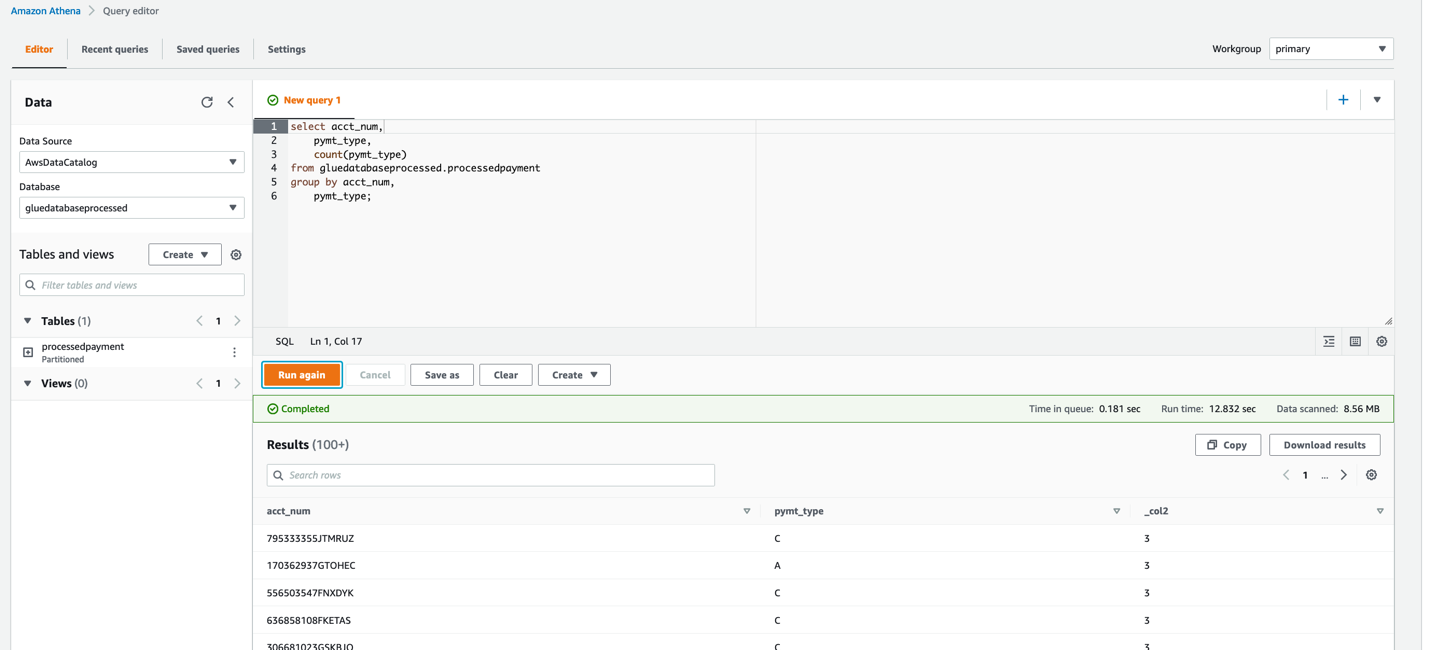The width and height of the screenshot is (1430, 650).
Task: Format the SQL query
Action: point(1329,342)
